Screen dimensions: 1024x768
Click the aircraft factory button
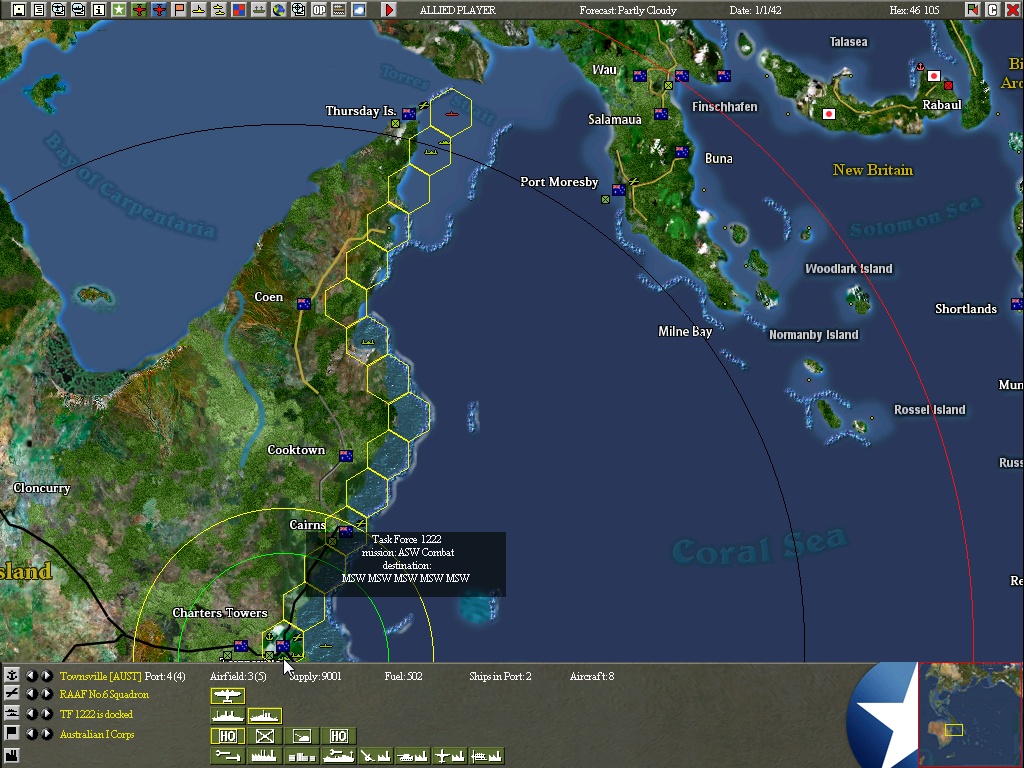point(451,756)
